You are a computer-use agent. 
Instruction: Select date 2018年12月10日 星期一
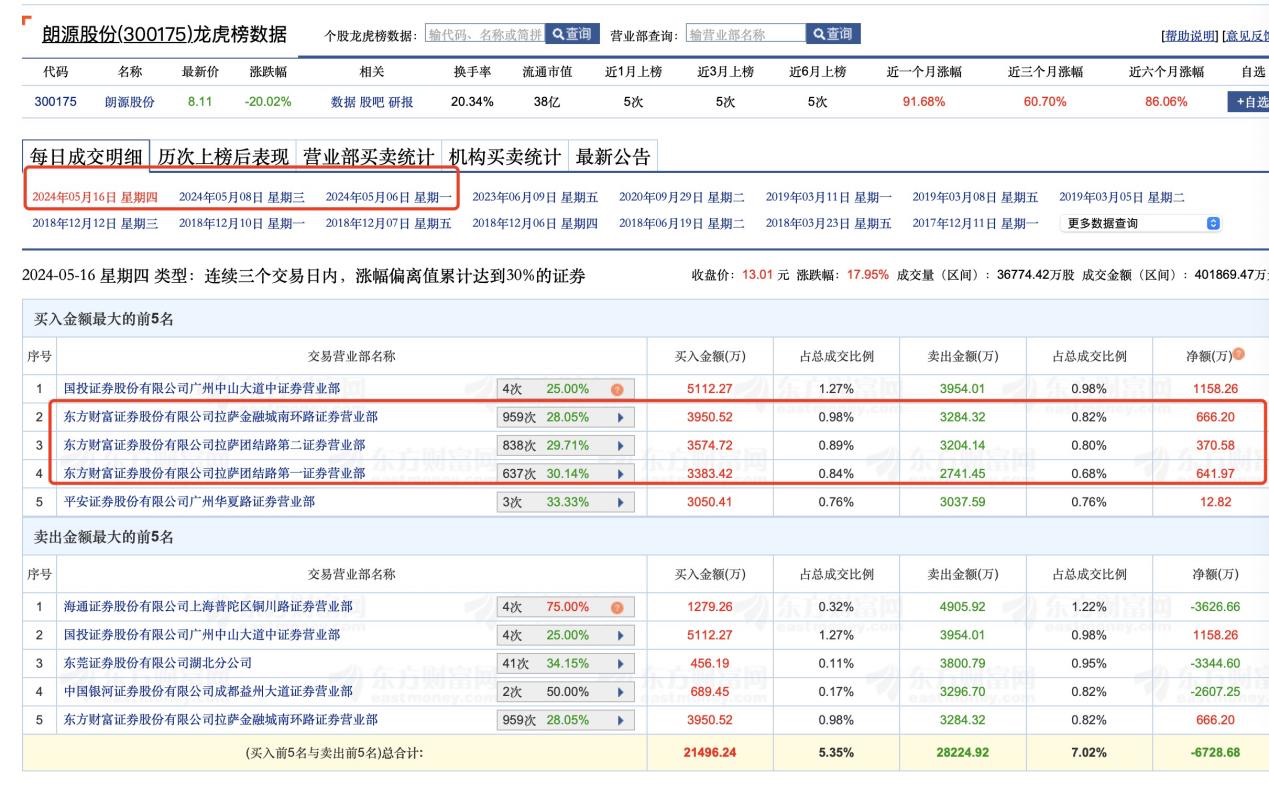click(x=242, y=223)
